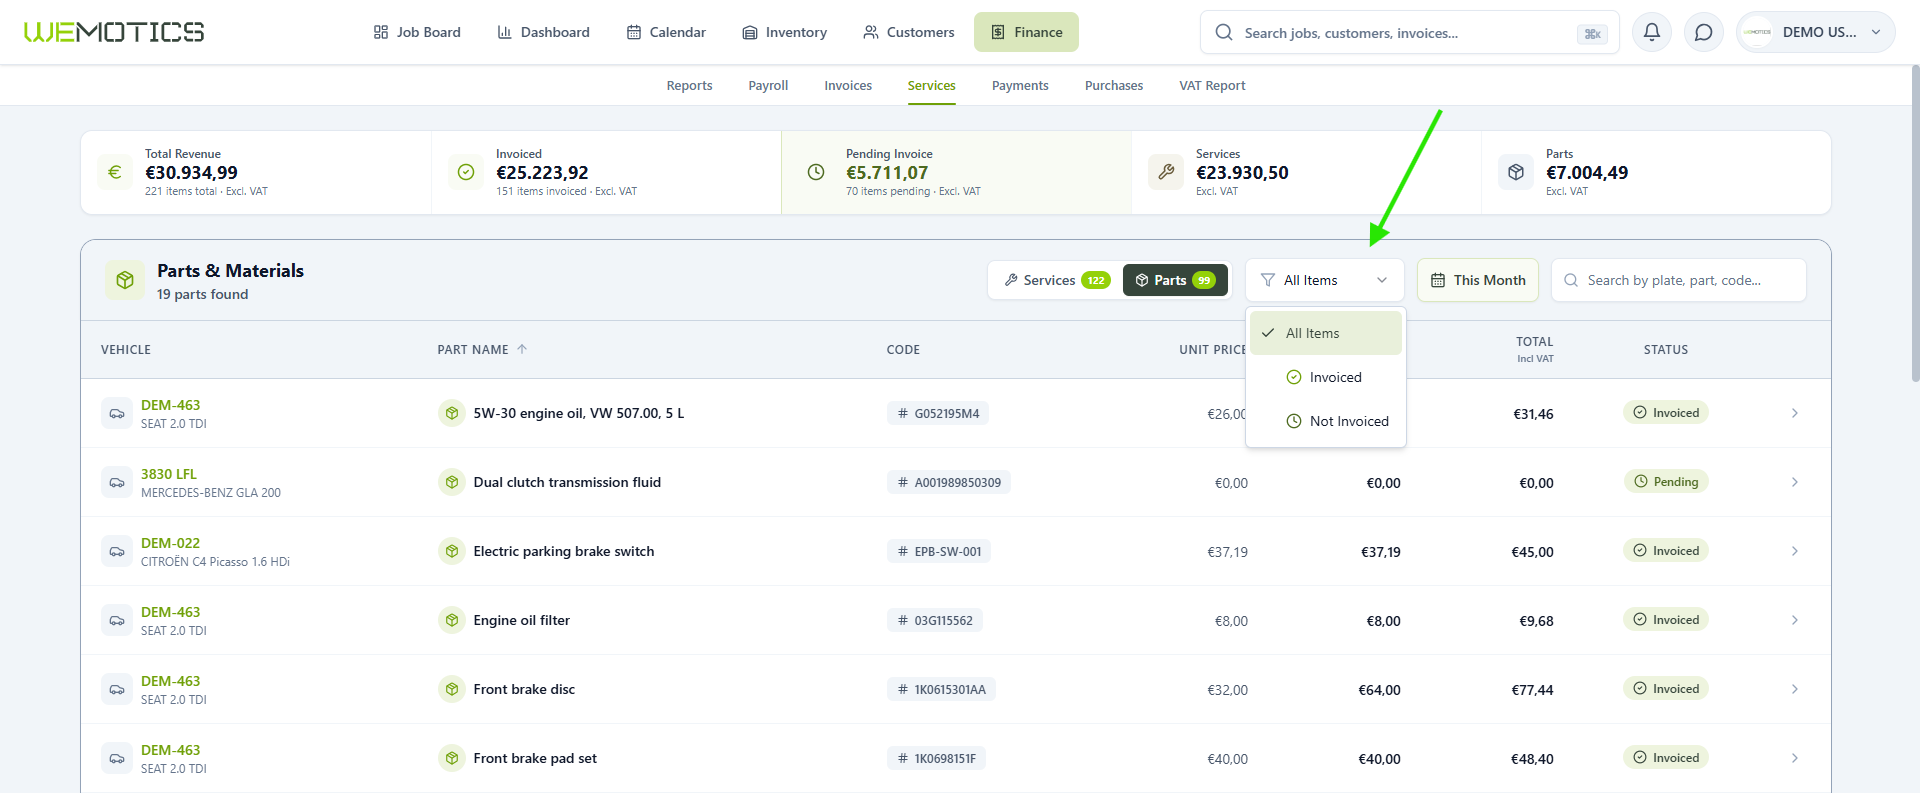Image resolution: width=1920 pixels, height=793 pixels.
Task: Select Not Invoiced in filter menu
Action: [x=1326, y=421]
